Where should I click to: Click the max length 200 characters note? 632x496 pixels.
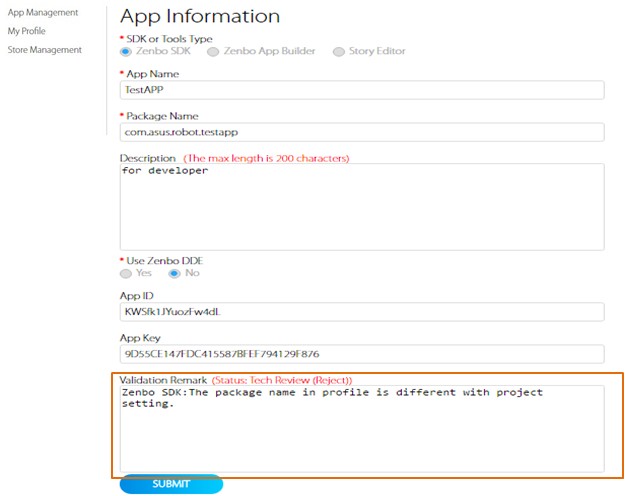pyautogui.click(x=266, y=158)
